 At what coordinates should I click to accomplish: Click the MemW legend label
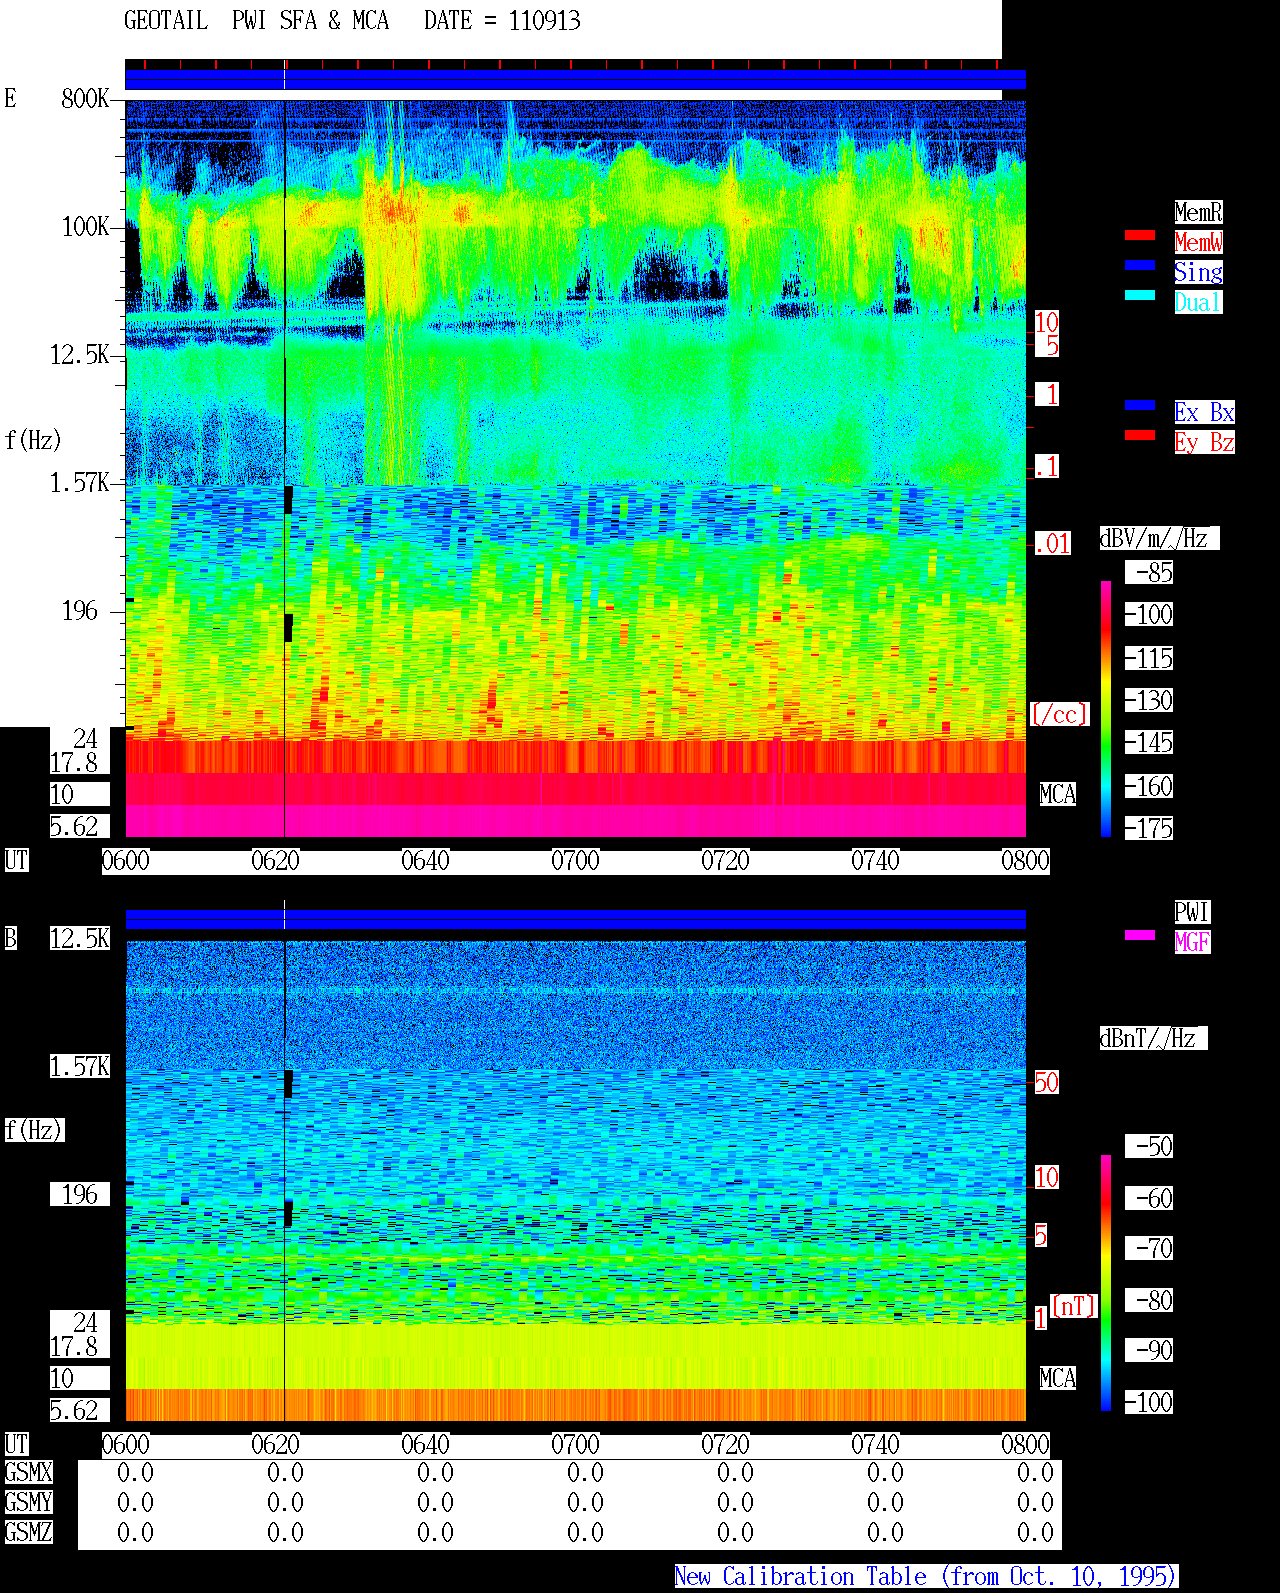(x=1198, y=242)
